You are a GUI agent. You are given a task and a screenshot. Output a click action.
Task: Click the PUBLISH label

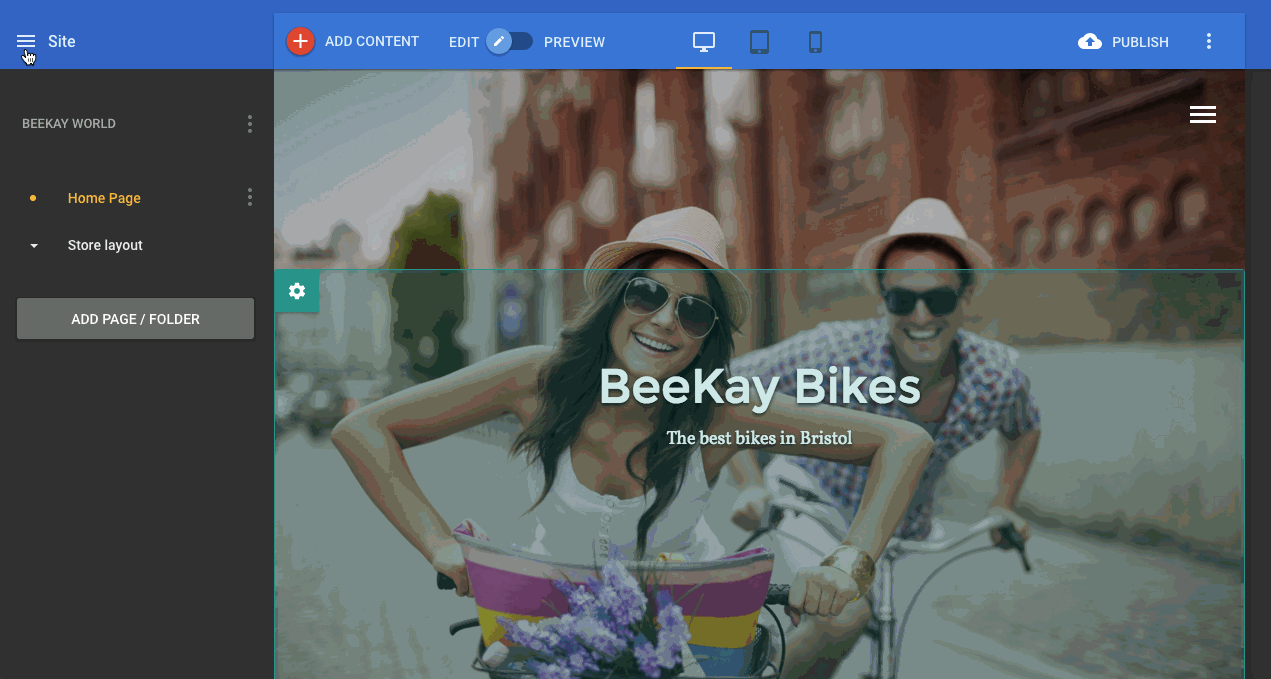pyautogui.click(x=1140, y=42)
